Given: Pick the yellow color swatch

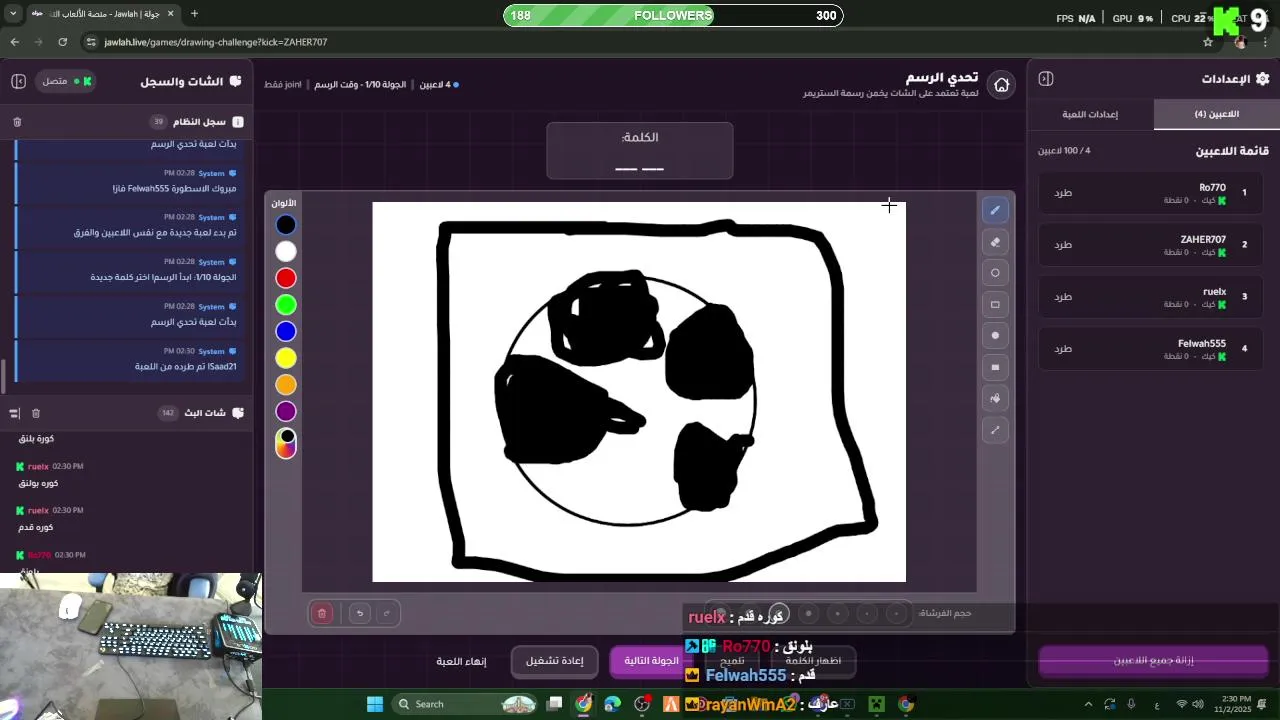Looking at the screenshot, I should [286, 358].
